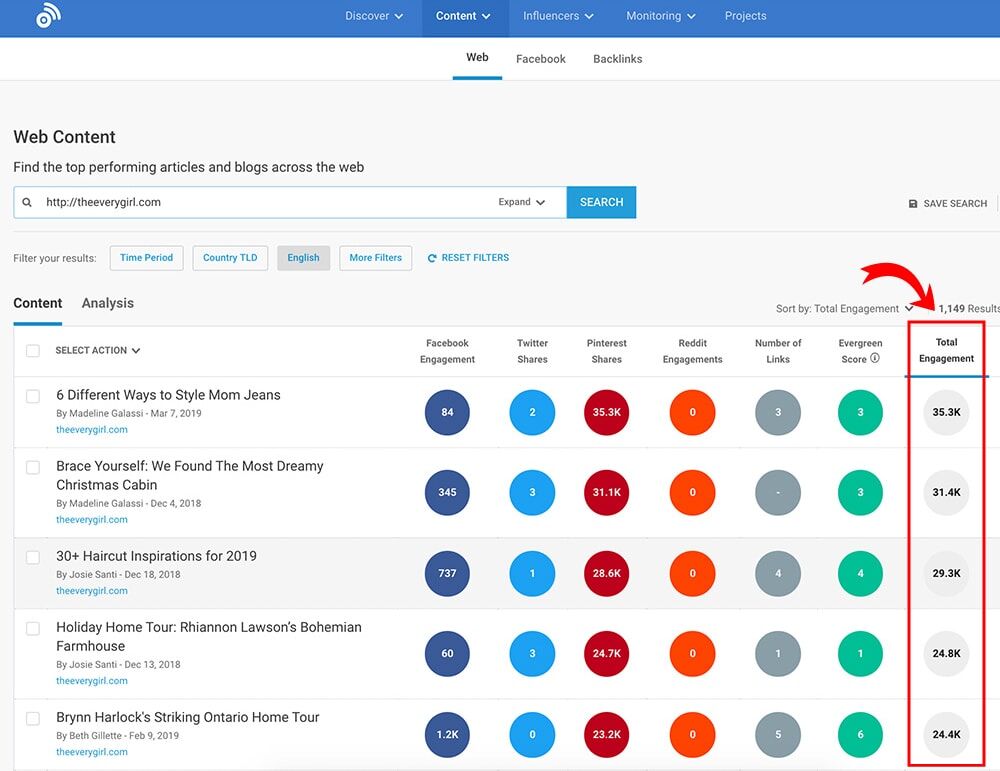This screenshot has height=771, width=1000.
Task: Click the Save Search disk icon
Action: [x=913, y=204]
